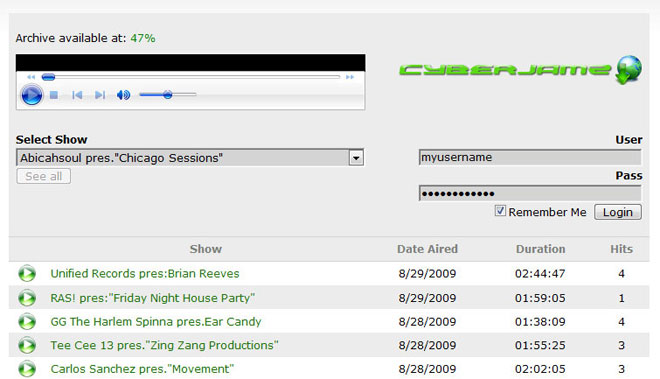Click the Pass password field
This screenshot has width=660, height=379.
click(530, 193)
